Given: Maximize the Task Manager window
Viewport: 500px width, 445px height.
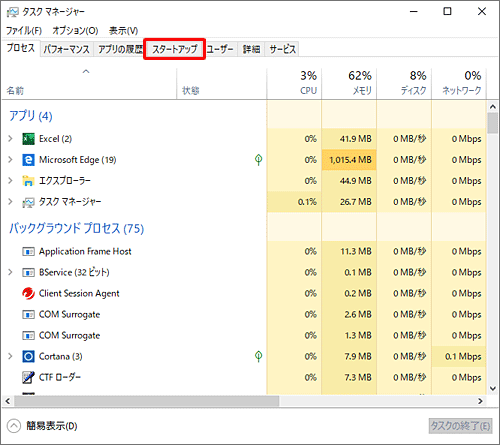Looking at the screenshot, I should coord(447,12).
